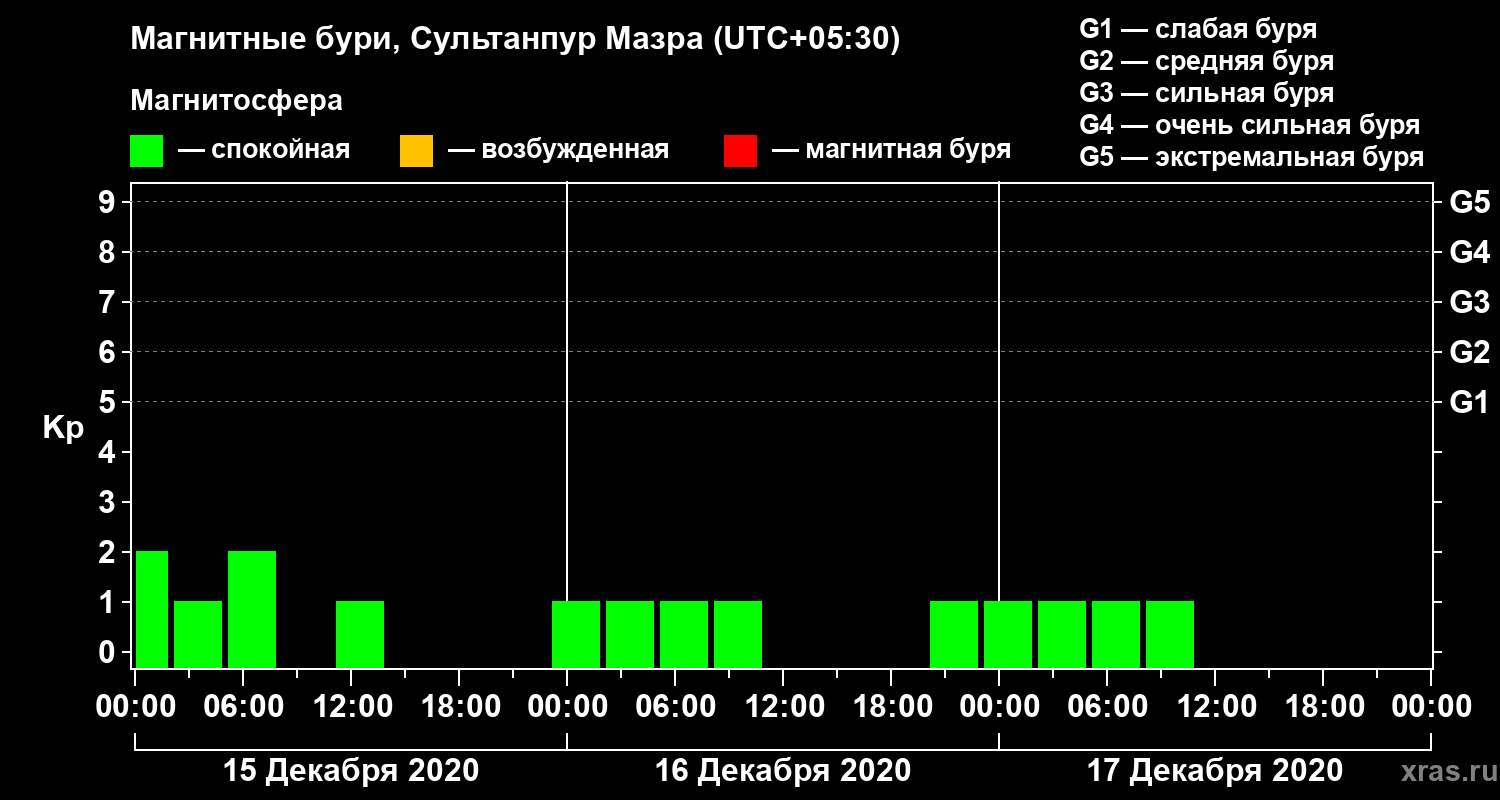The height and width of the screenshot is (800, 1500).
Task: Click the 18:00 tick label for 16 Декабря
Action: (x=891, y=706)
